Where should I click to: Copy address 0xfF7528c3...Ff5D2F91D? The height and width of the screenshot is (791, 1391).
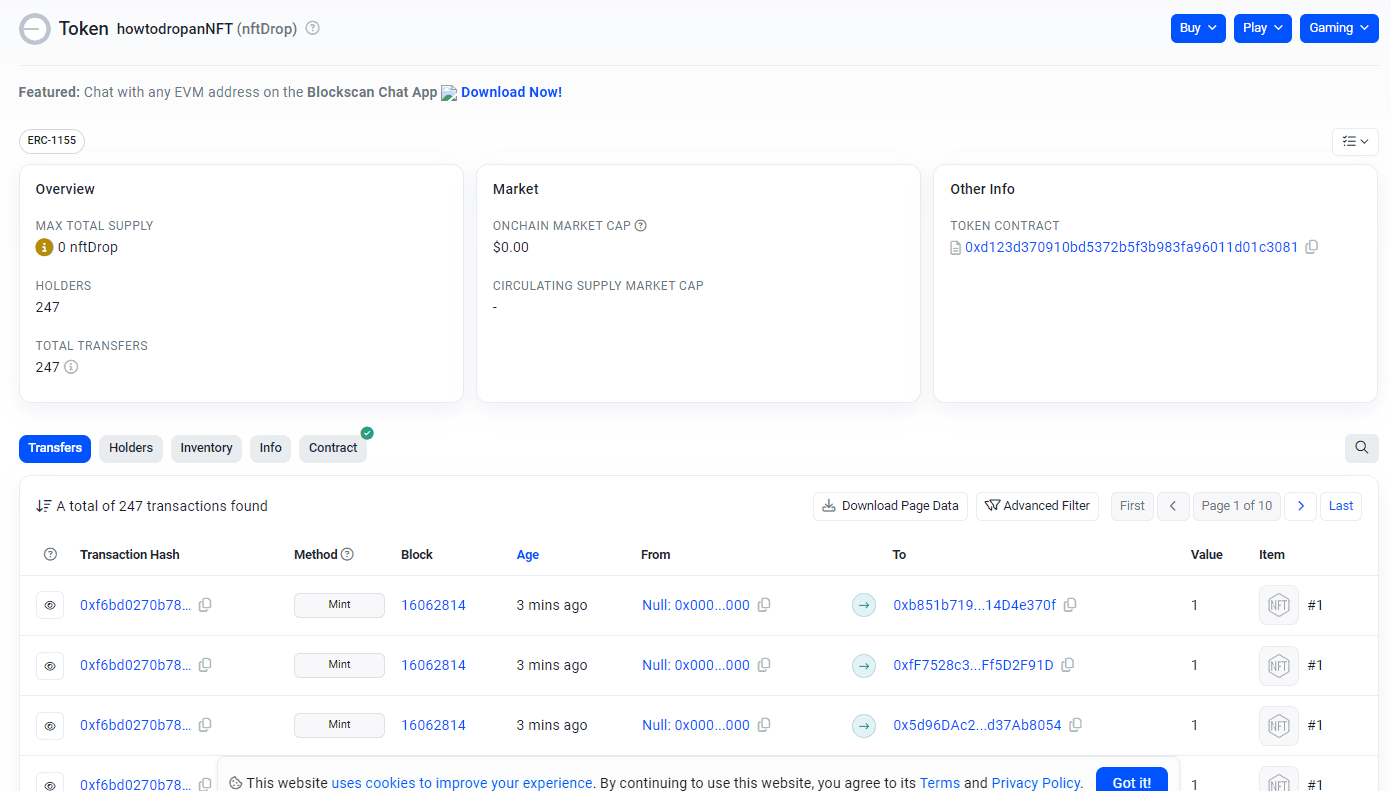pyautogui.click(x=1068, y=665)
